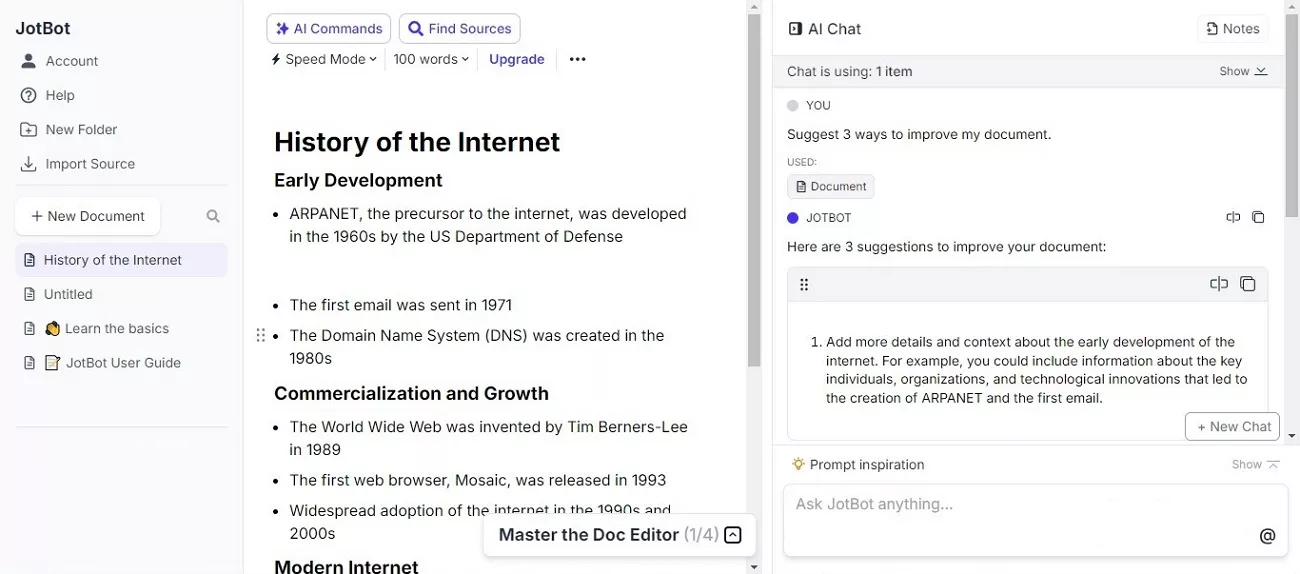The height and width of the screenshot is (574, 1300).
Task: Open AI Commands menu
Action: tap(327, 29)
